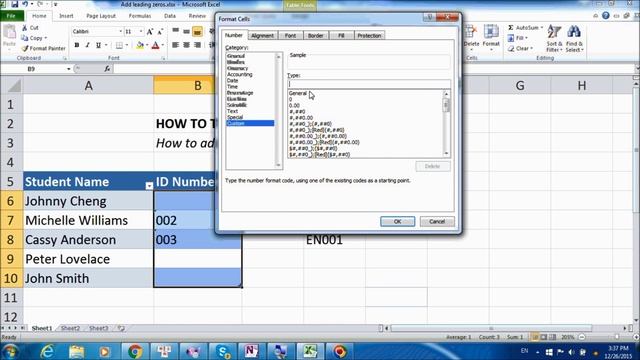
Task: Select the Accounting category
Action: point(240,74)
